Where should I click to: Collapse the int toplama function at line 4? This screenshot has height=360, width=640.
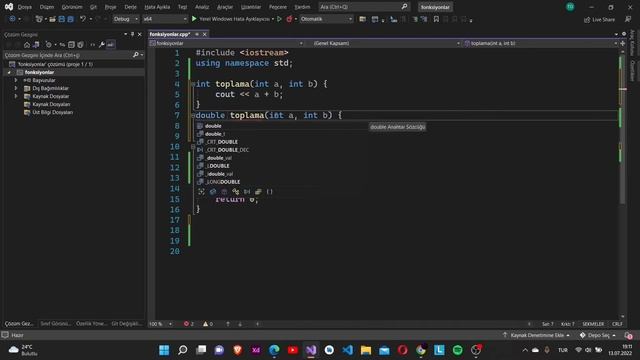click(x=193, y=84)
